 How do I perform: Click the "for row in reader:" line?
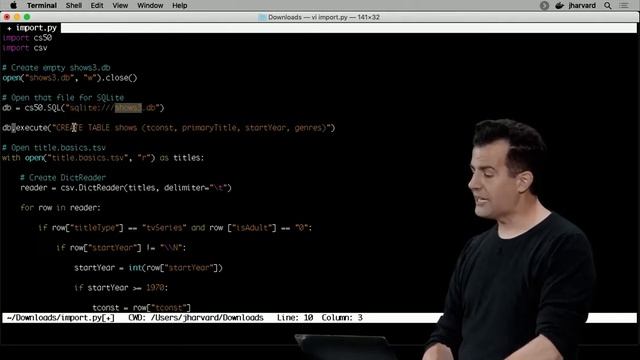(x=60, y=208)
